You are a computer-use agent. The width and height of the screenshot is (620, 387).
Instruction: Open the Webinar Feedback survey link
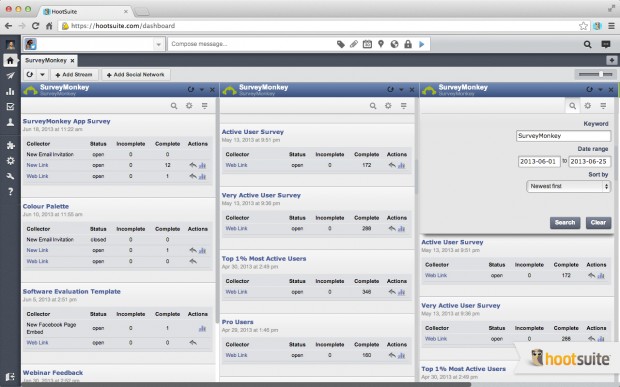pos(53,372)
